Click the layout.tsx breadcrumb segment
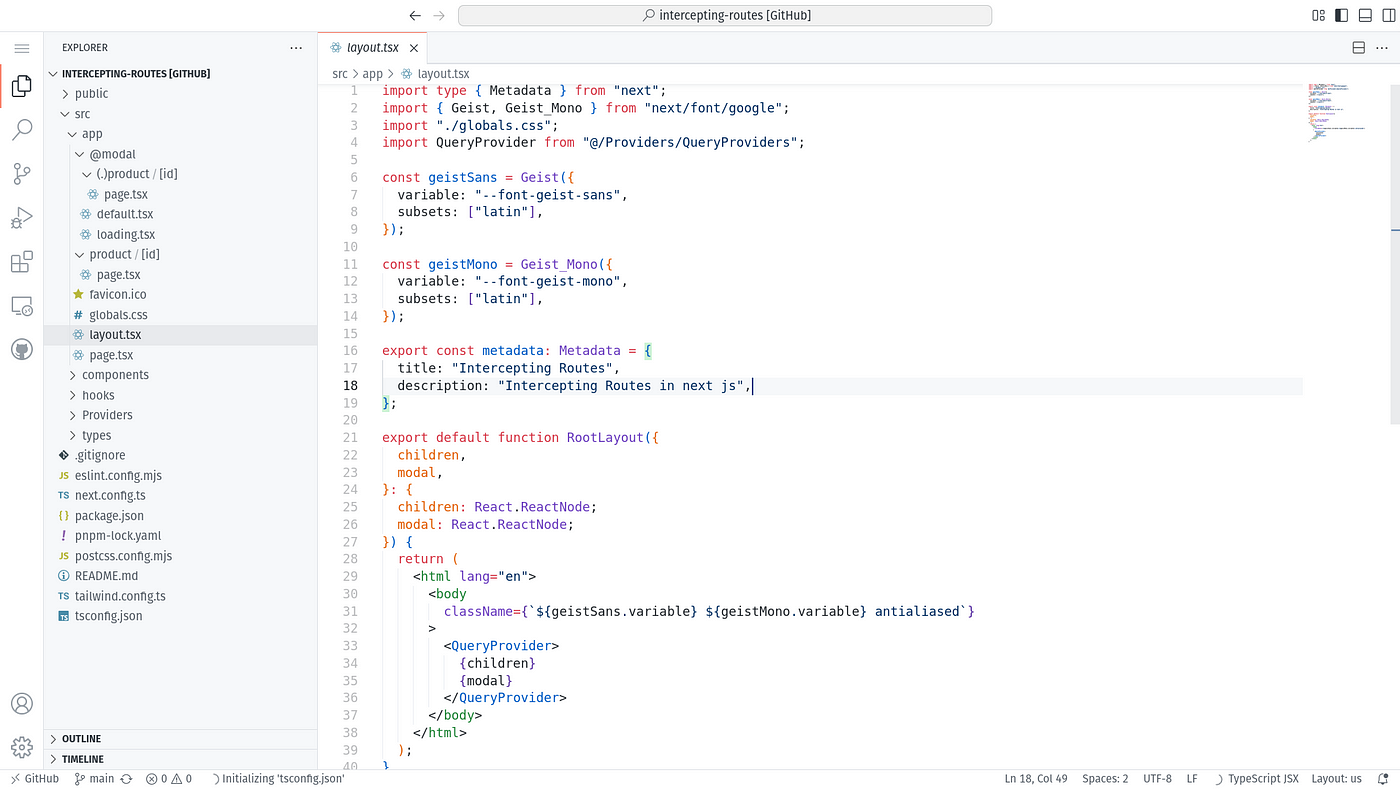This screenshot has height=789, width=1400. pos(435,74)
